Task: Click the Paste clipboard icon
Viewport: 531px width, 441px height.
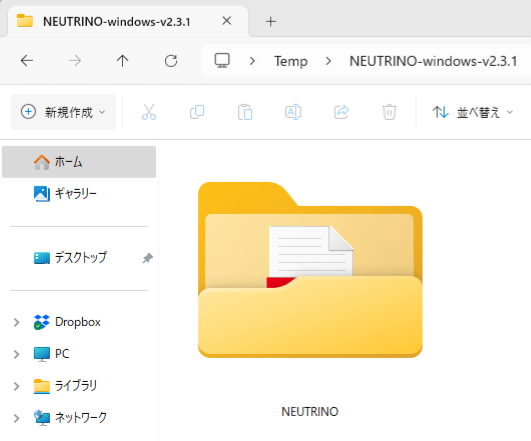Action: click(245, 112)
